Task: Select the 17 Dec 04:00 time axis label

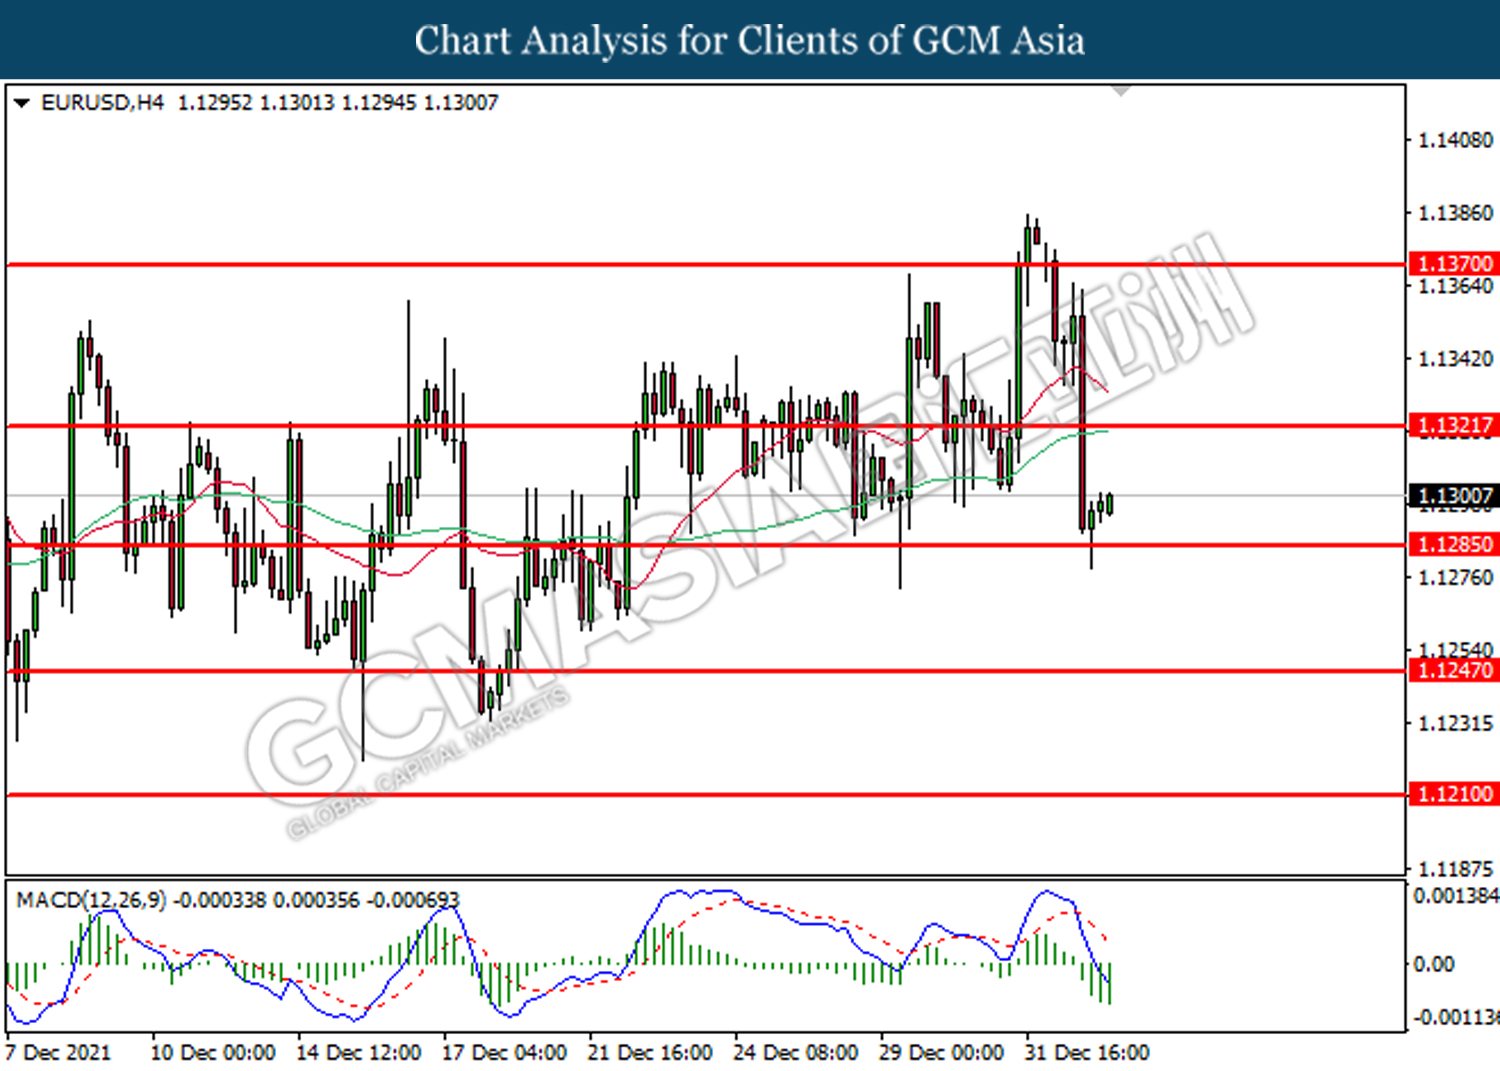Action: pyautogui.click(x=505, y=1053)
